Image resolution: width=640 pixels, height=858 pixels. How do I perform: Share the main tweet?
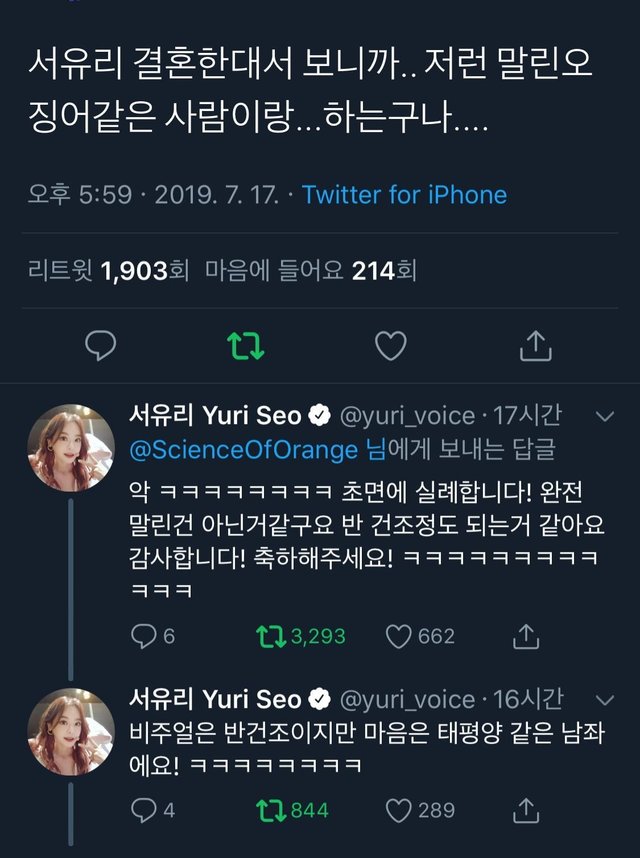tap(536, 346)
